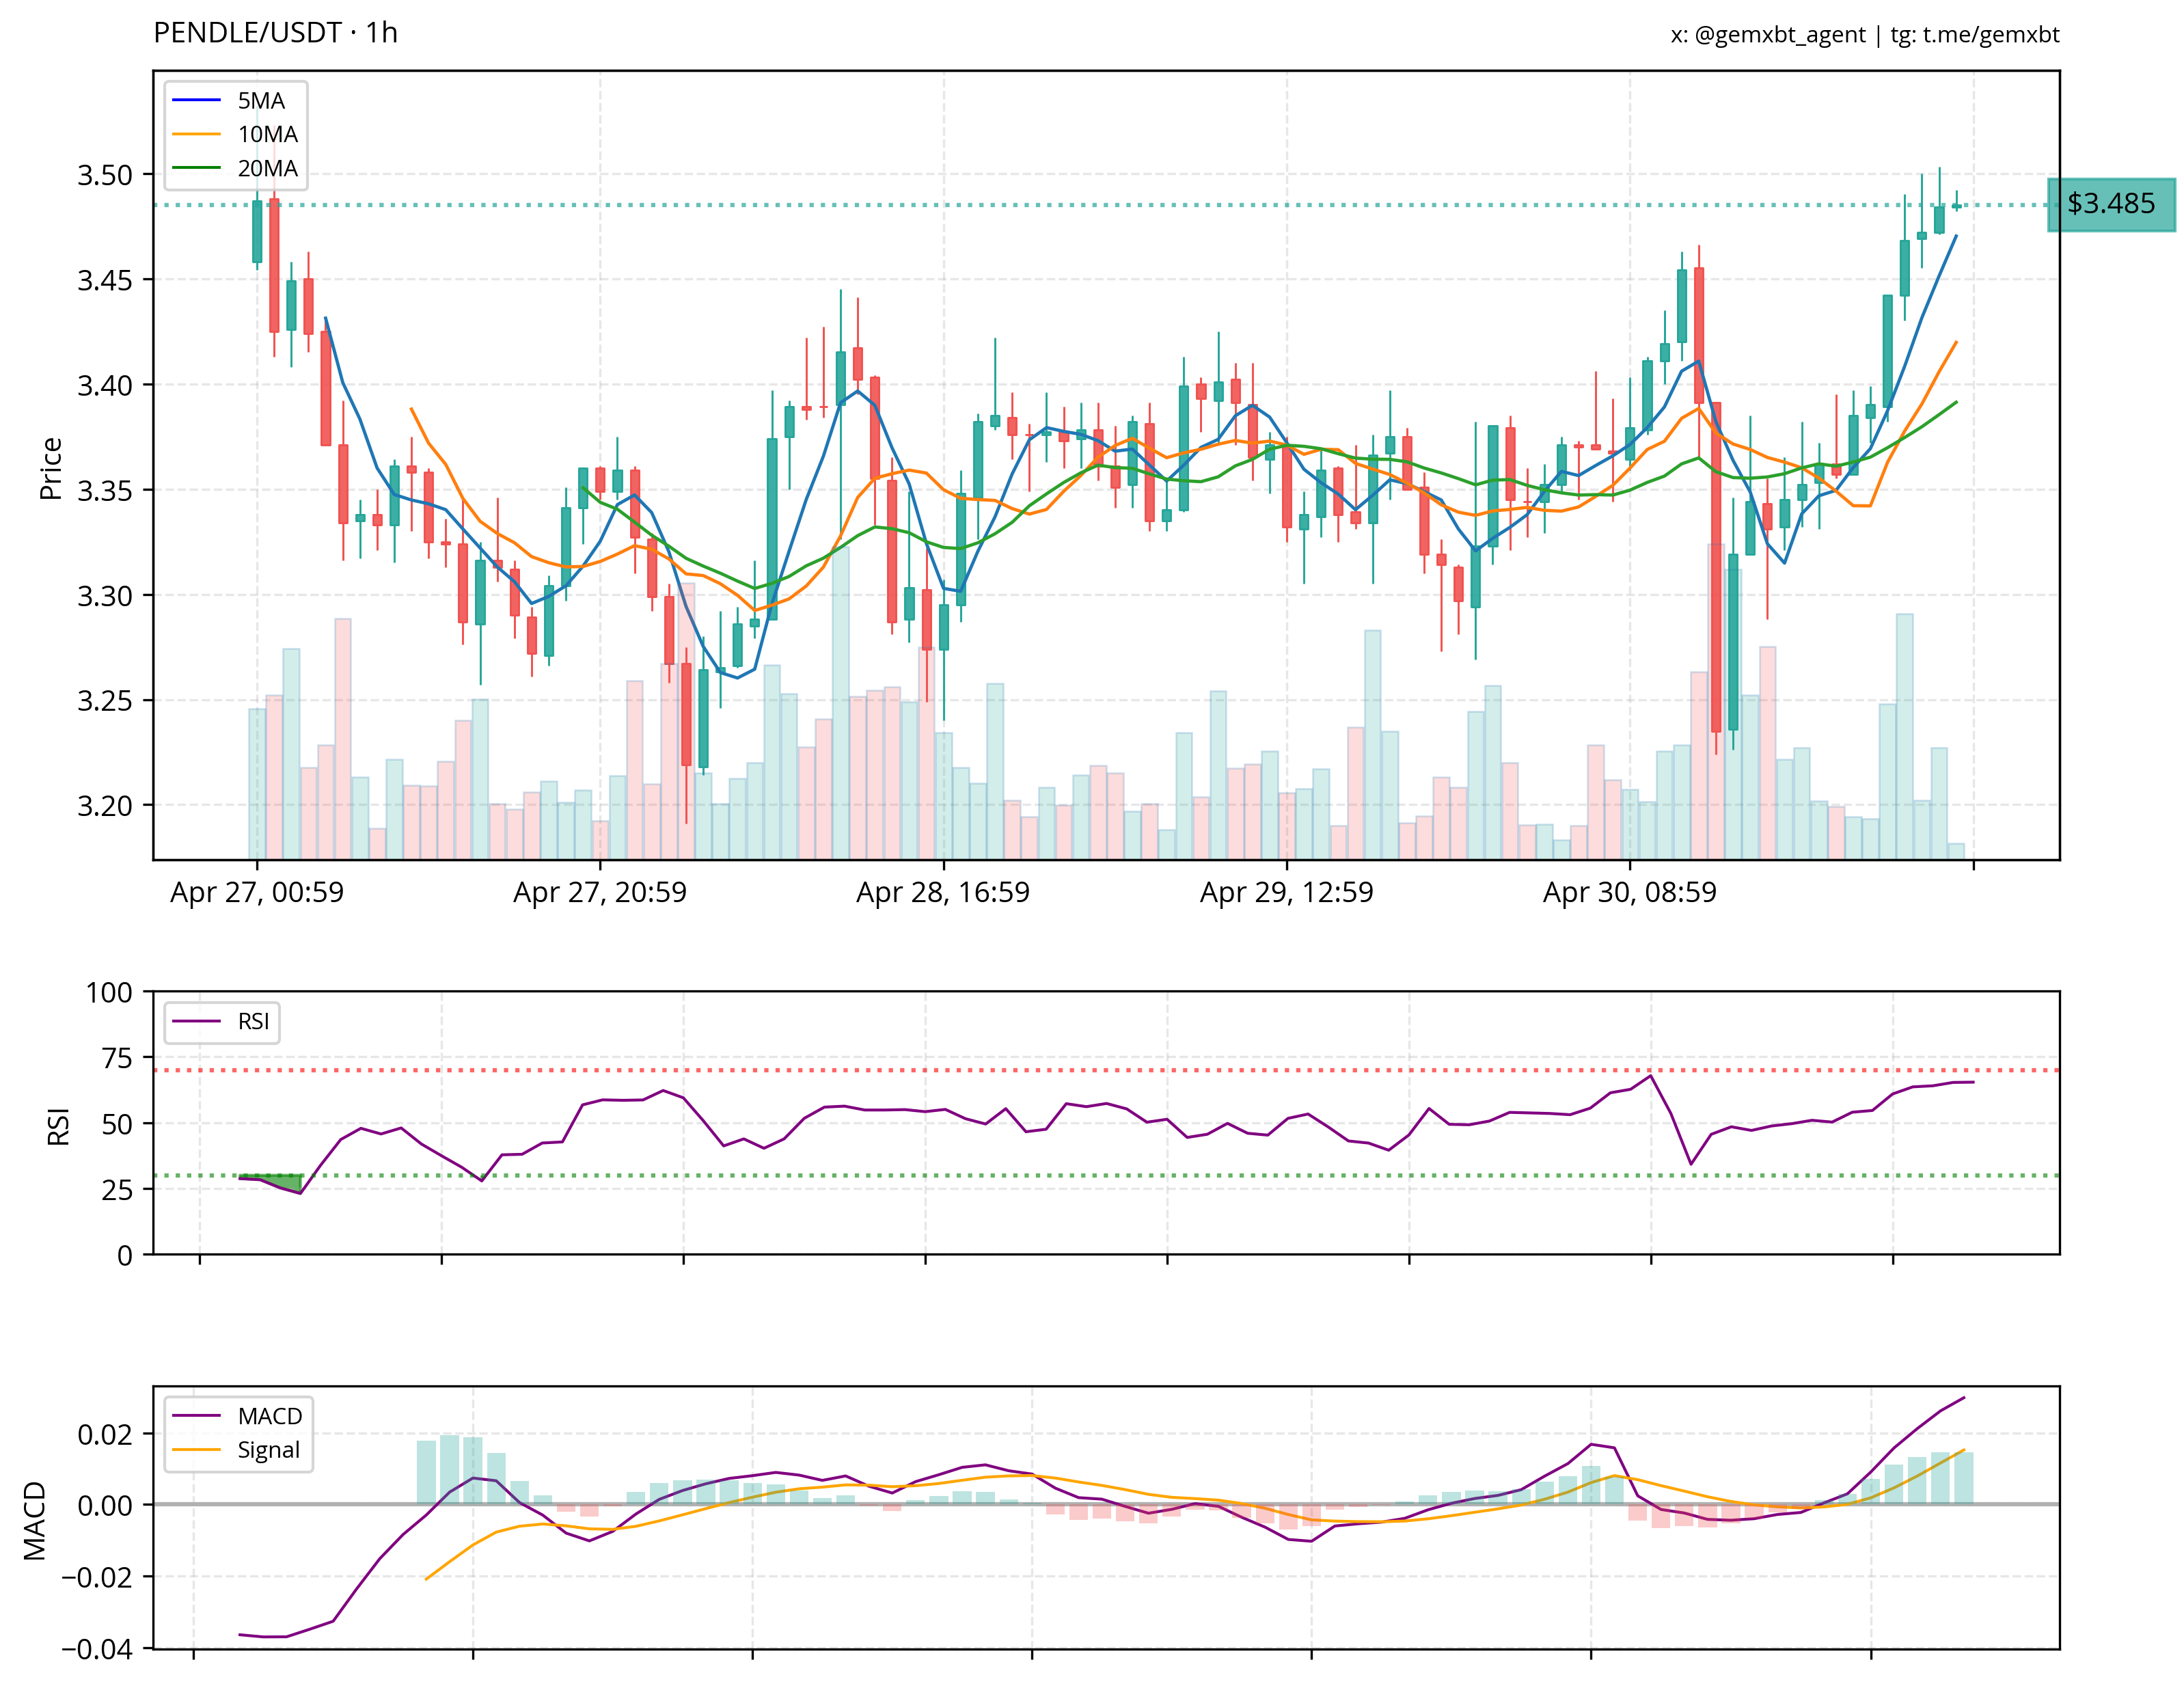Click the Apr 29, 12:59 axis label

(1287, 892)
